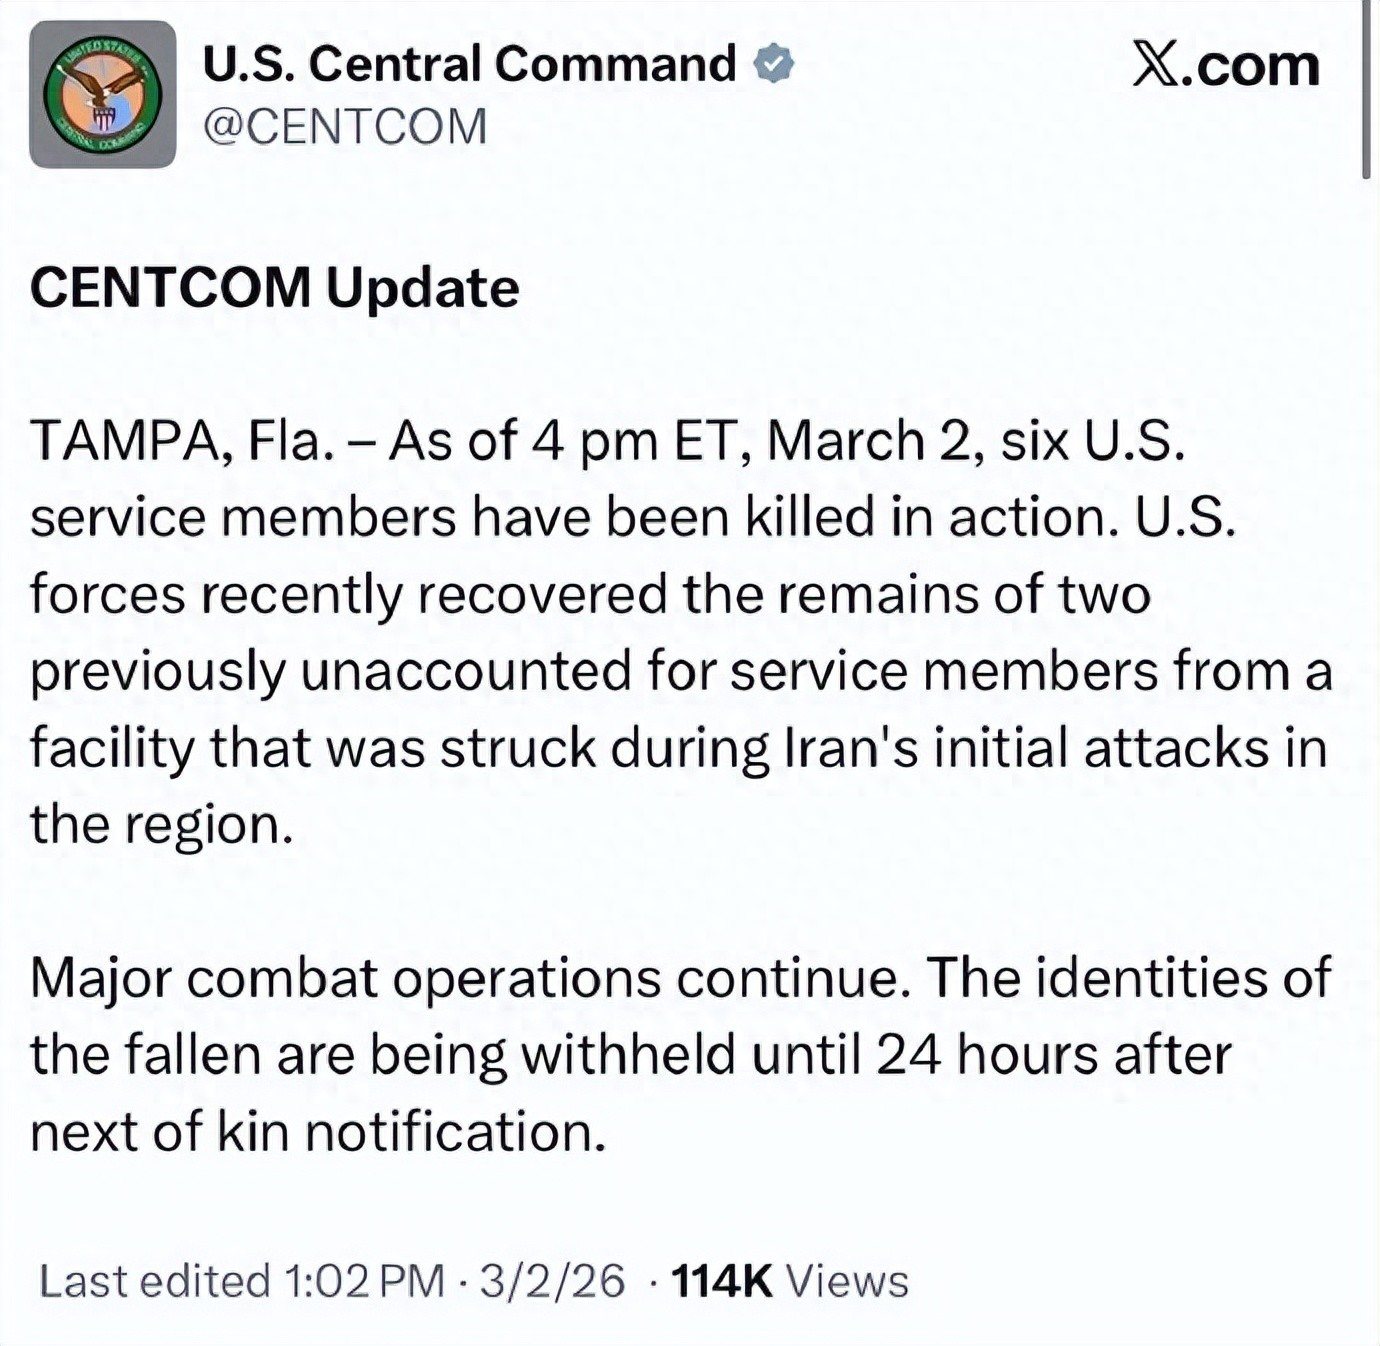Click "TAMPA, Fla." at paragraph start
Image resolution: width=1380 pixels, height=1346 pixels.
[x=180, y=441]
